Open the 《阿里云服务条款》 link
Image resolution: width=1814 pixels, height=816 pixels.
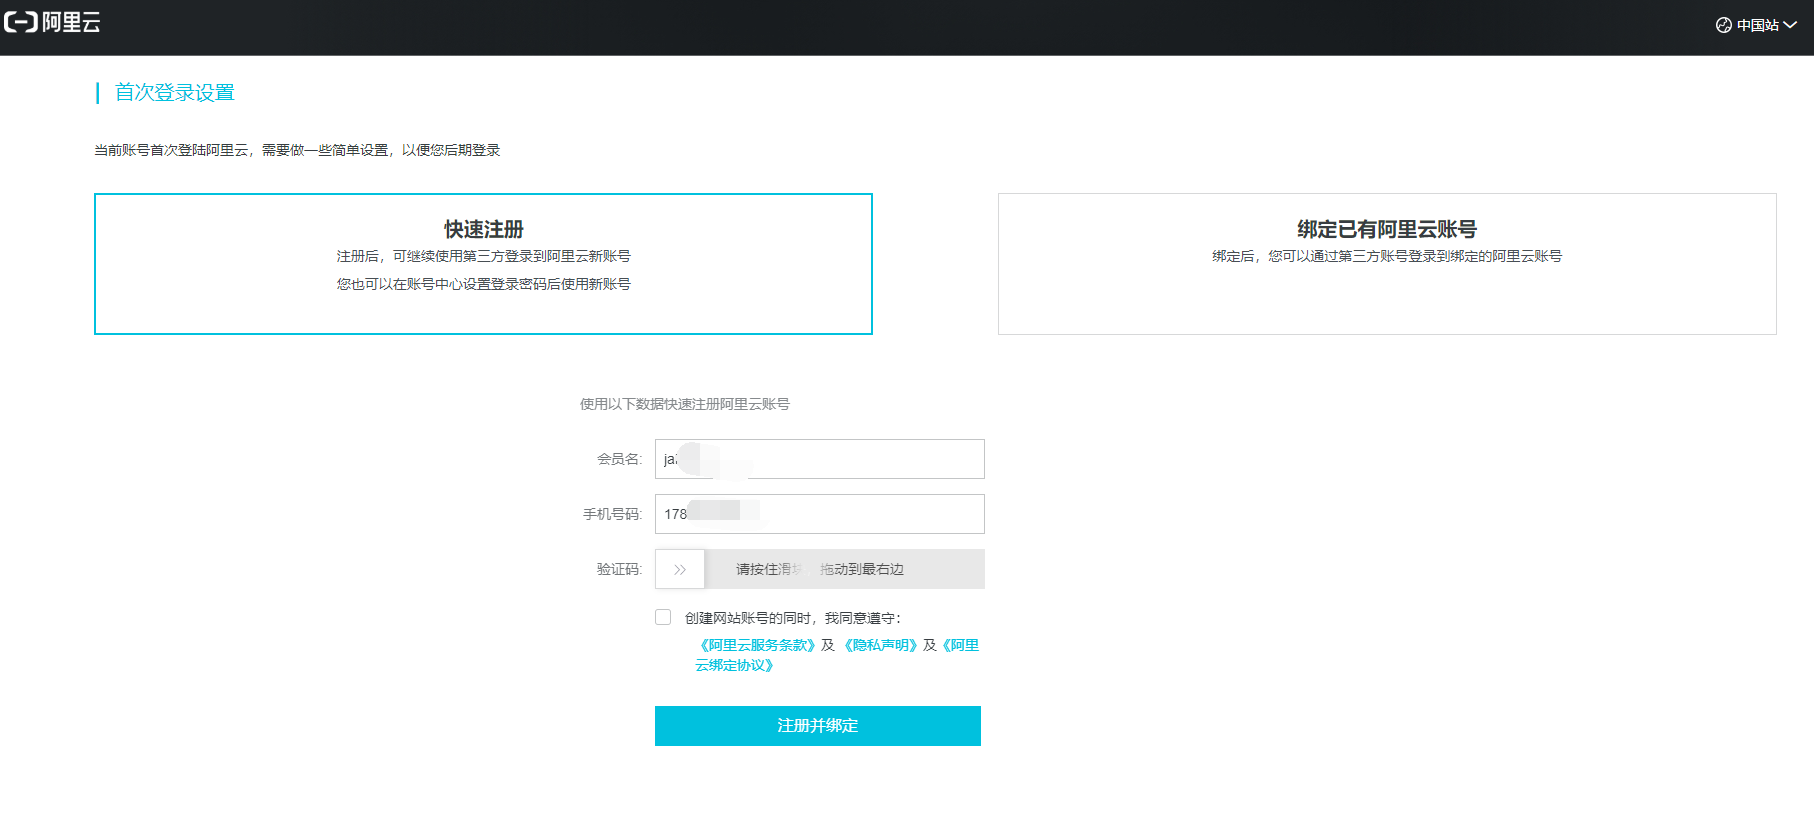click(x=758, y=645)
